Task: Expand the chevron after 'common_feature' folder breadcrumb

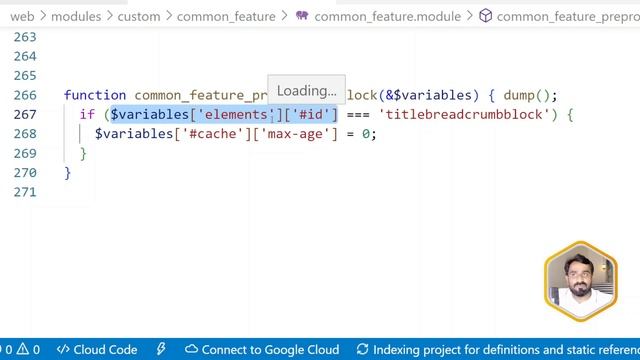Action: [x=284, y=16]
